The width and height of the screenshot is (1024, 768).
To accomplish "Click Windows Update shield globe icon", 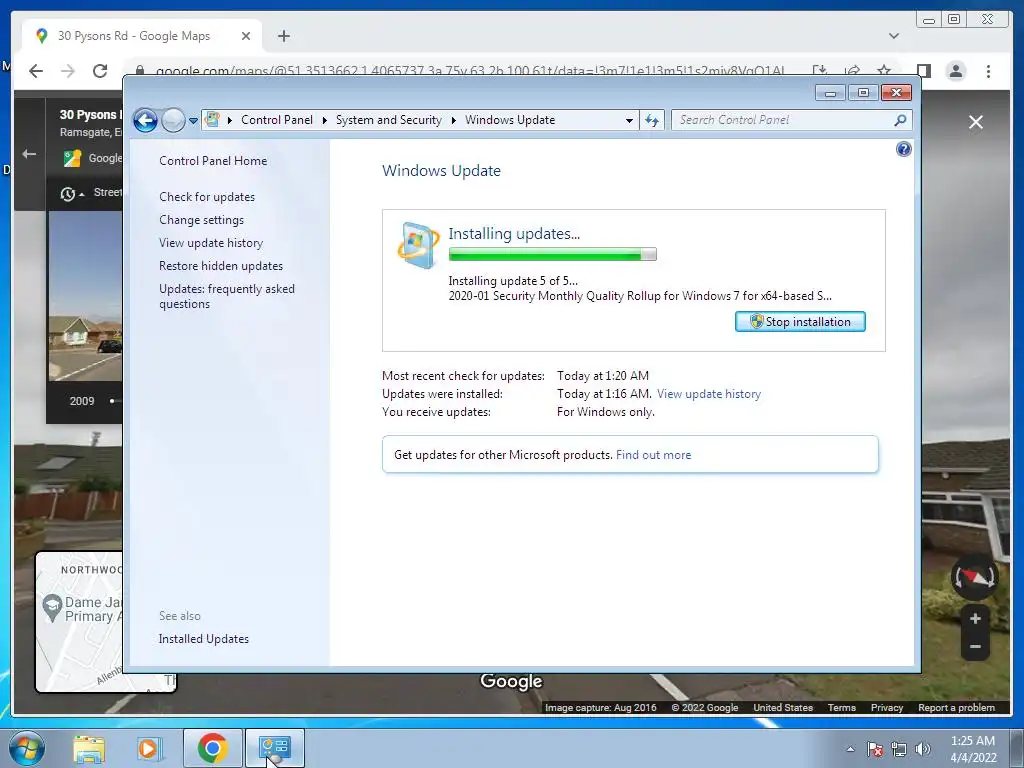I will point(418,245).
